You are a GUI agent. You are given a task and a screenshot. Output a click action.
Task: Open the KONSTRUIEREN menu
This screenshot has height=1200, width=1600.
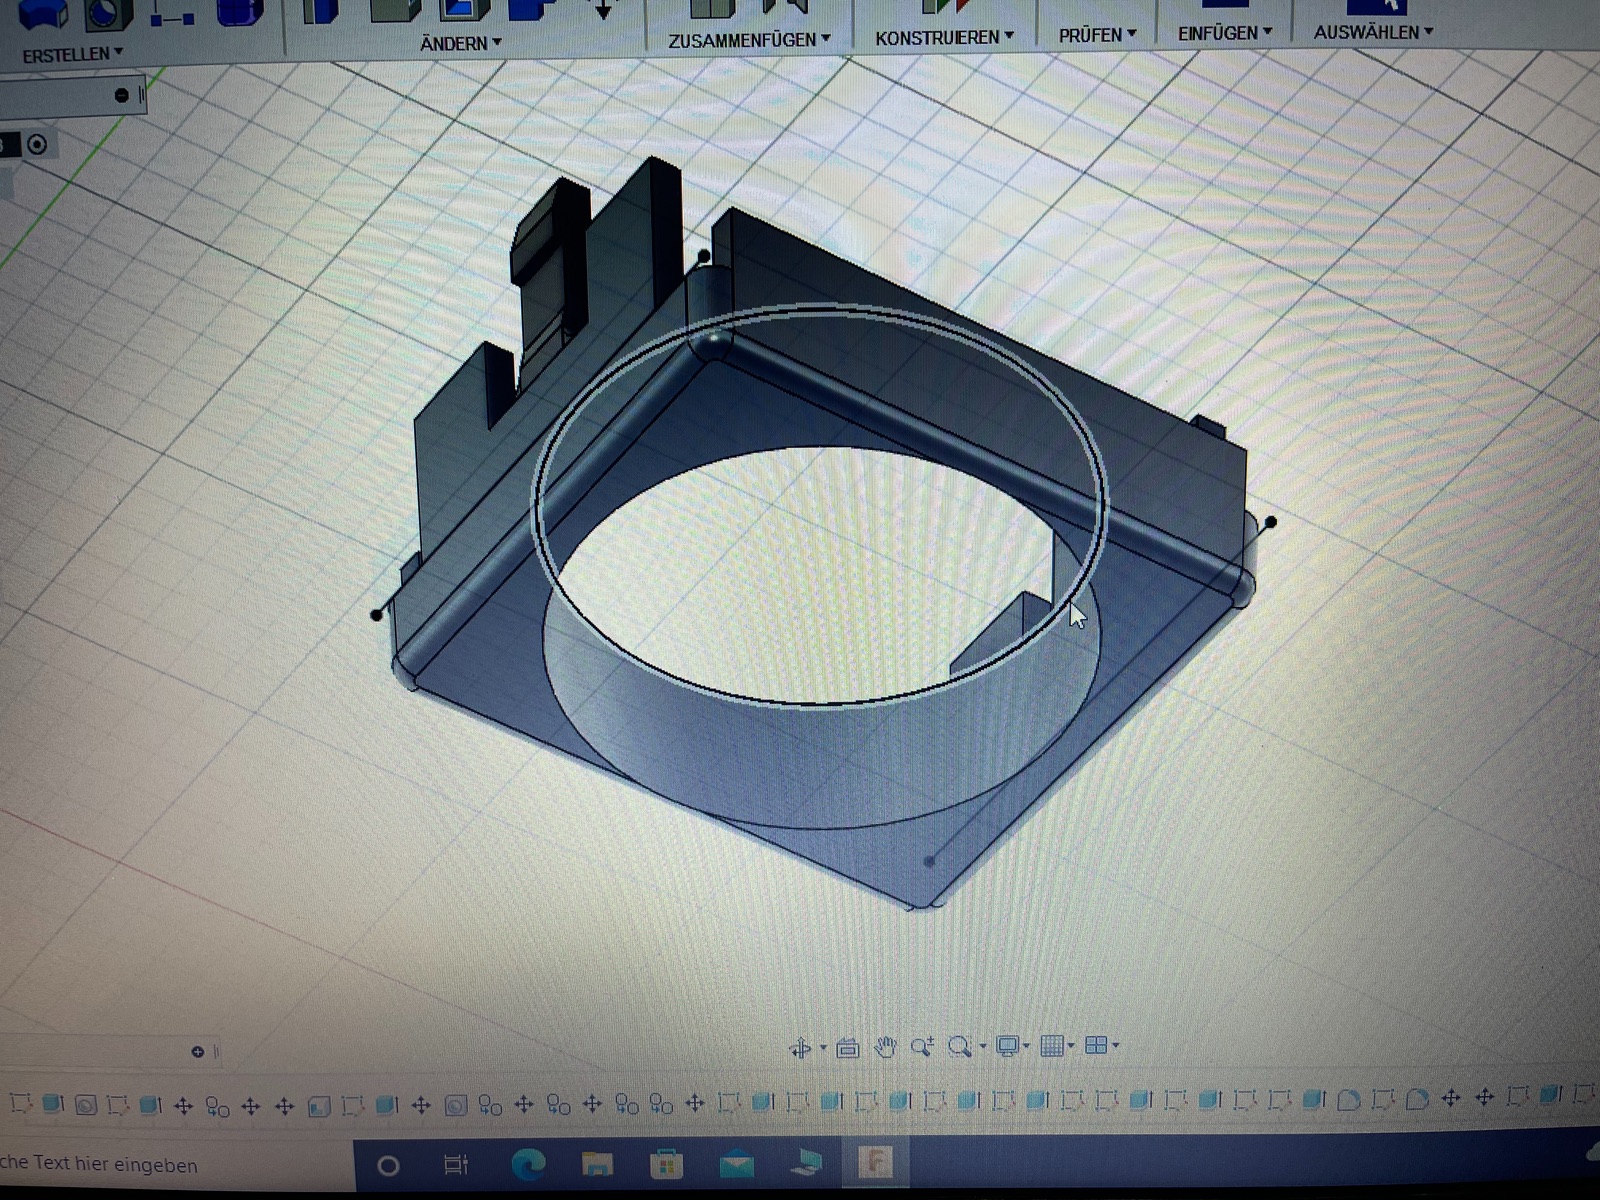[x=944, y=37]
